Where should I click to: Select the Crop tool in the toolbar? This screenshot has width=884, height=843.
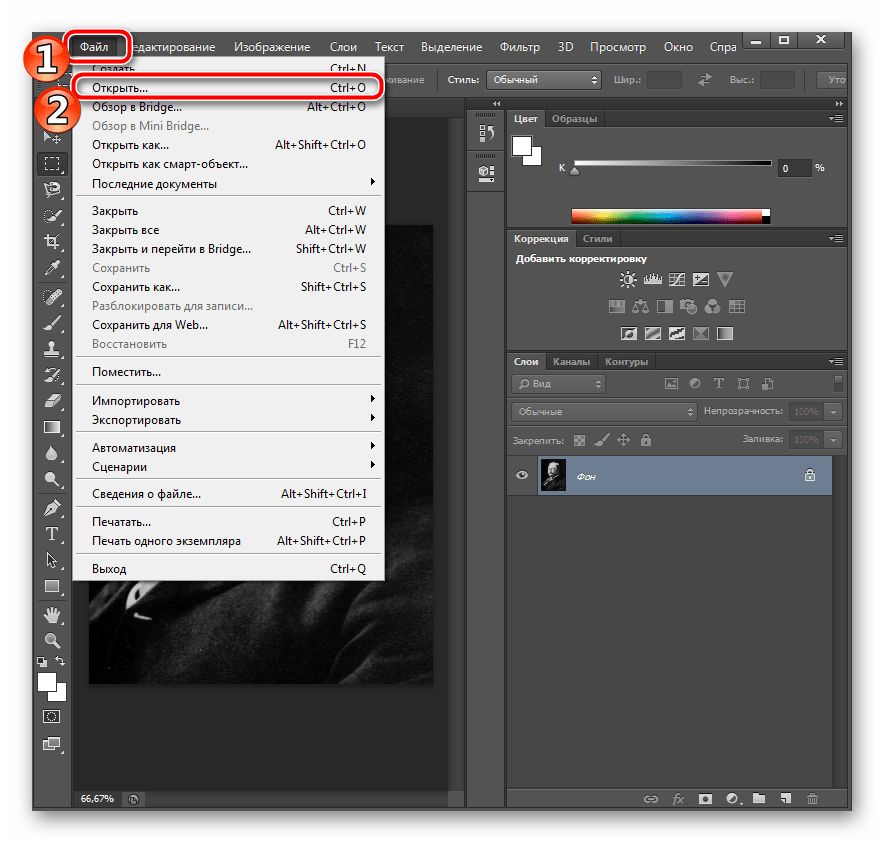coord(52,242)
